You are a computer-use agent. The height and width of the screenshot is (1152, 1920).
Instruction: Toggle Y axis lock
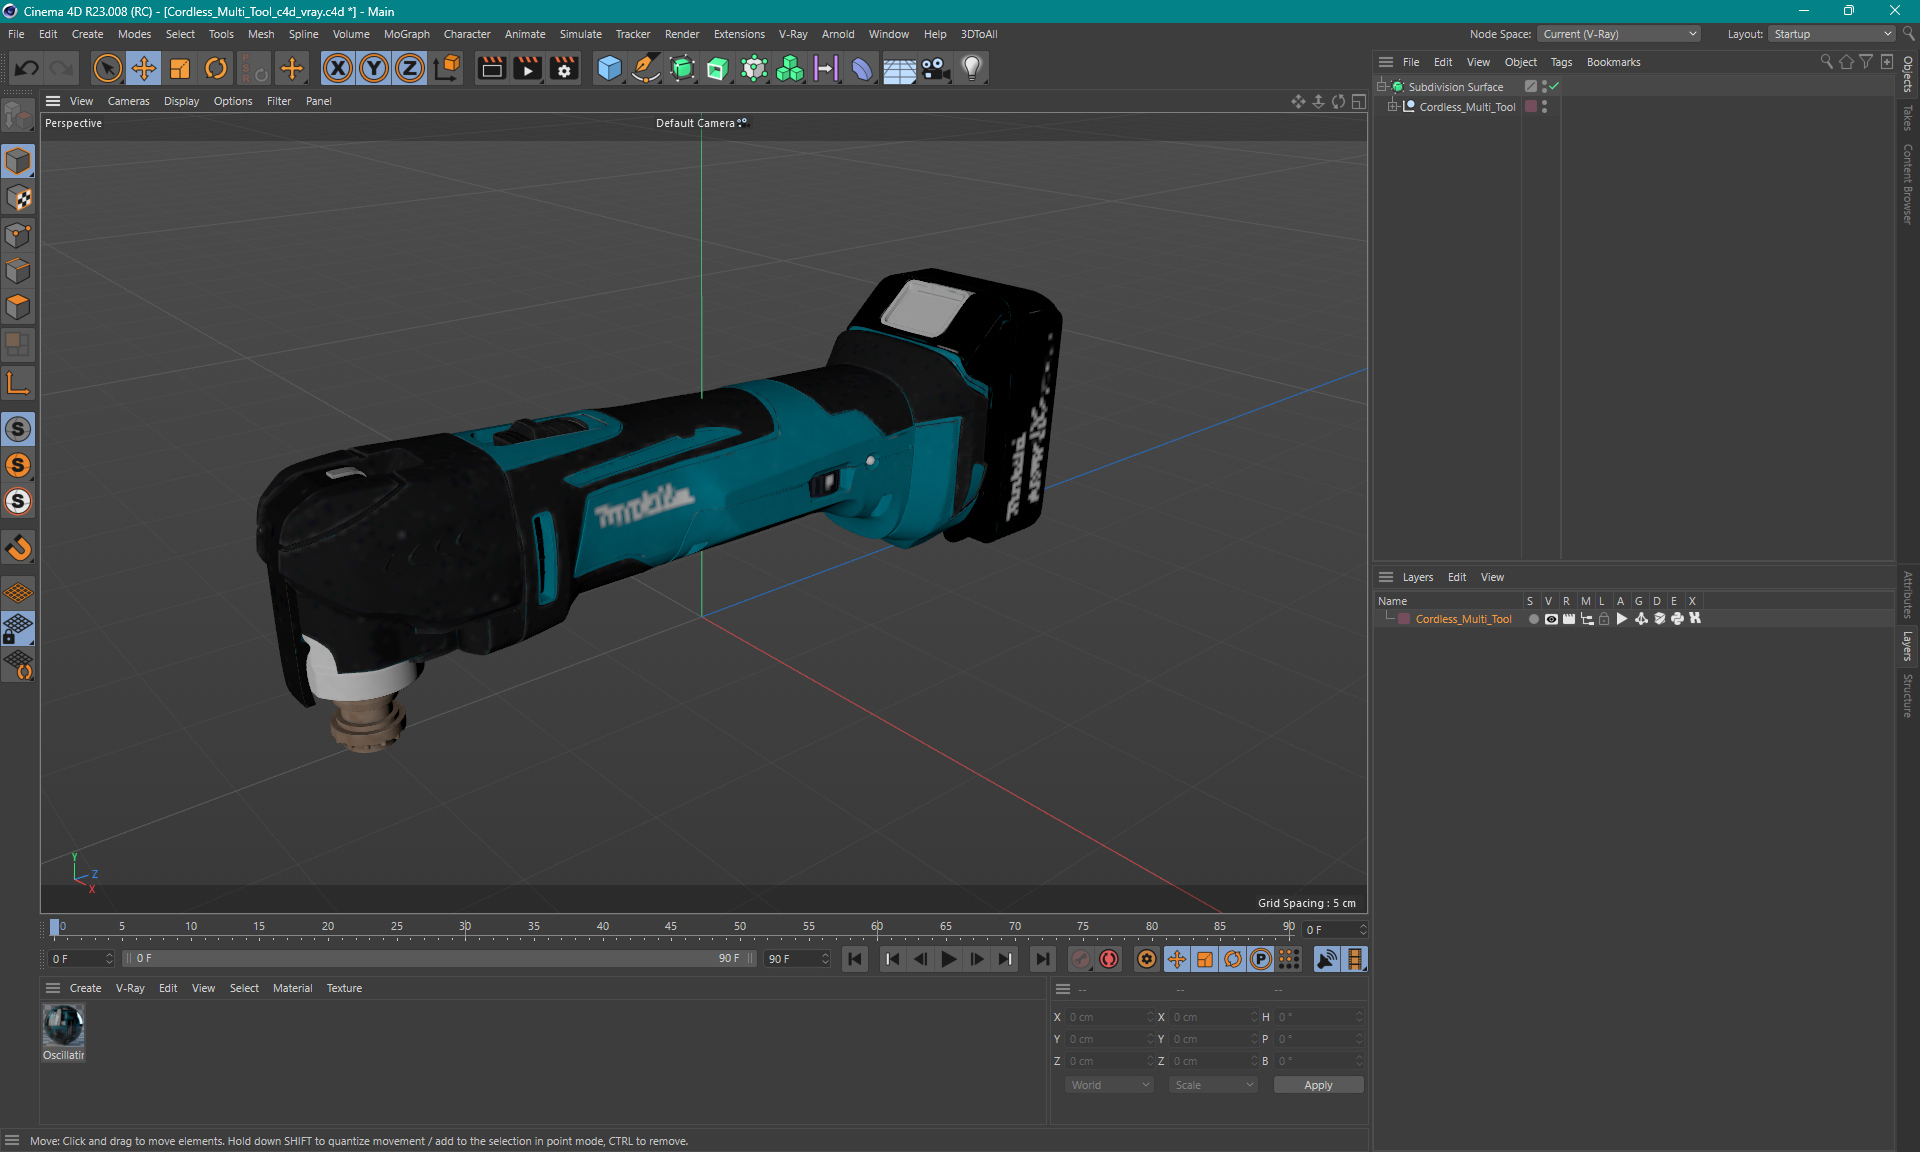(x=374, y=68)
